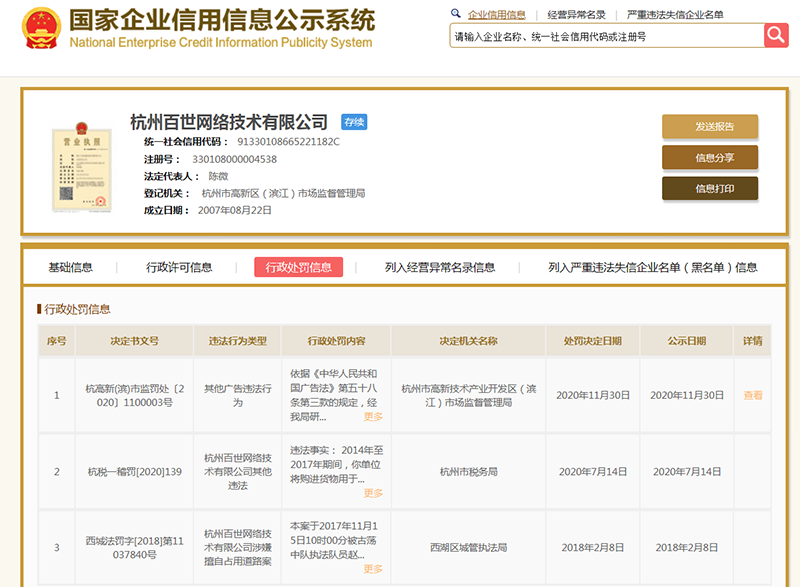This screenshot has height=587, width=800.
Task: Focus the enterprise name search field
Action: coord(607,36)
